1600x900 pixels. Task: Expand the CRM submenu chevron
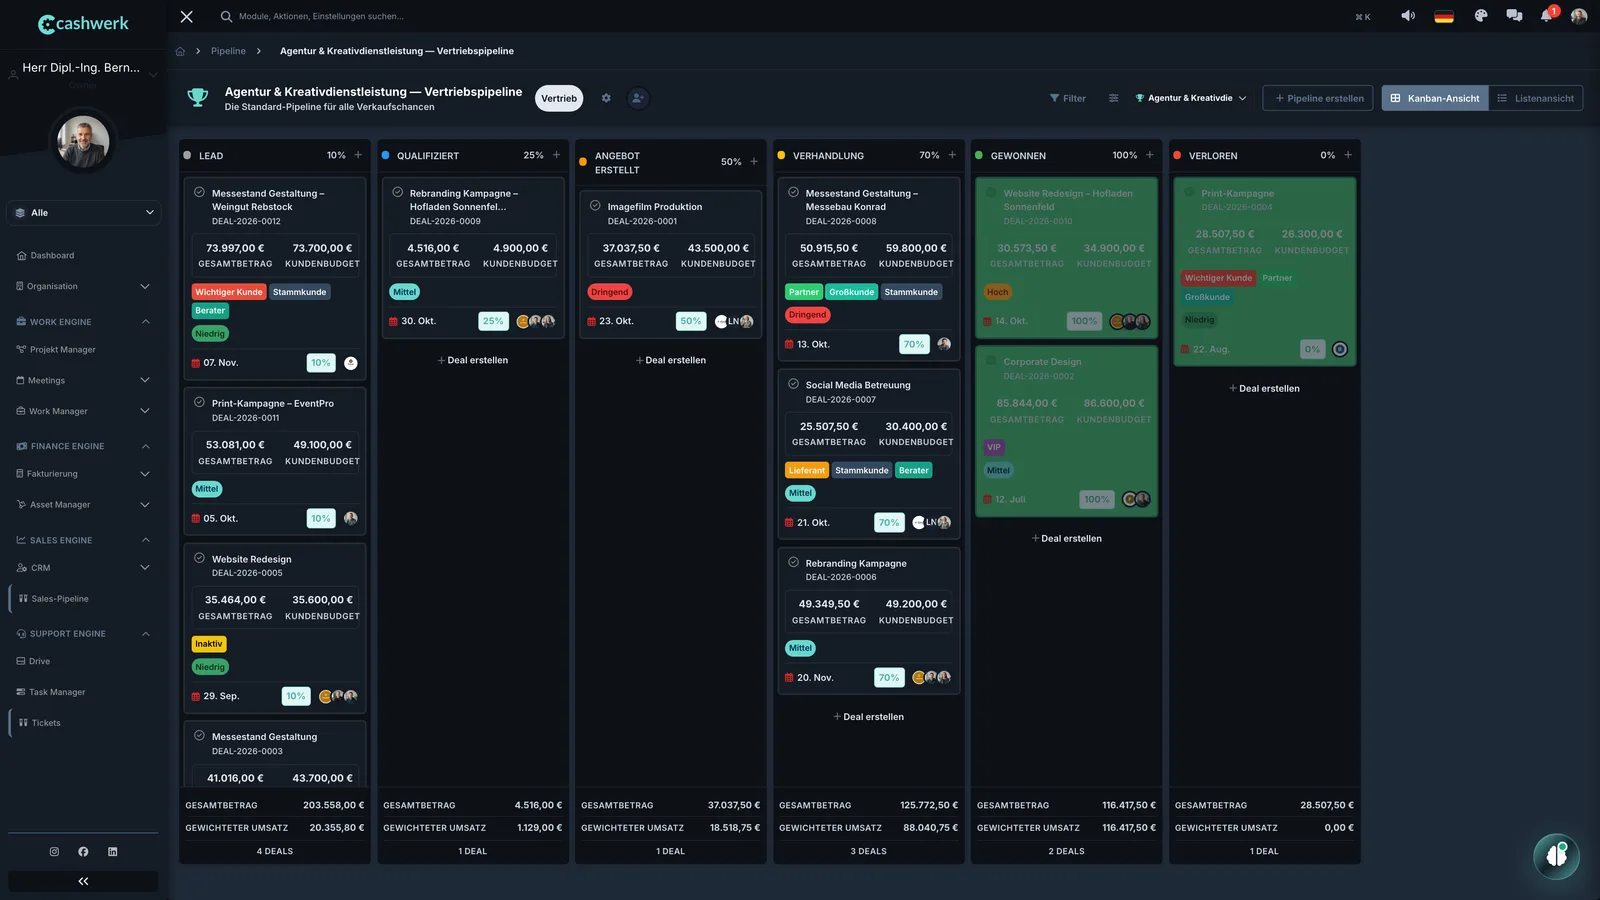(x=145, y=568)
